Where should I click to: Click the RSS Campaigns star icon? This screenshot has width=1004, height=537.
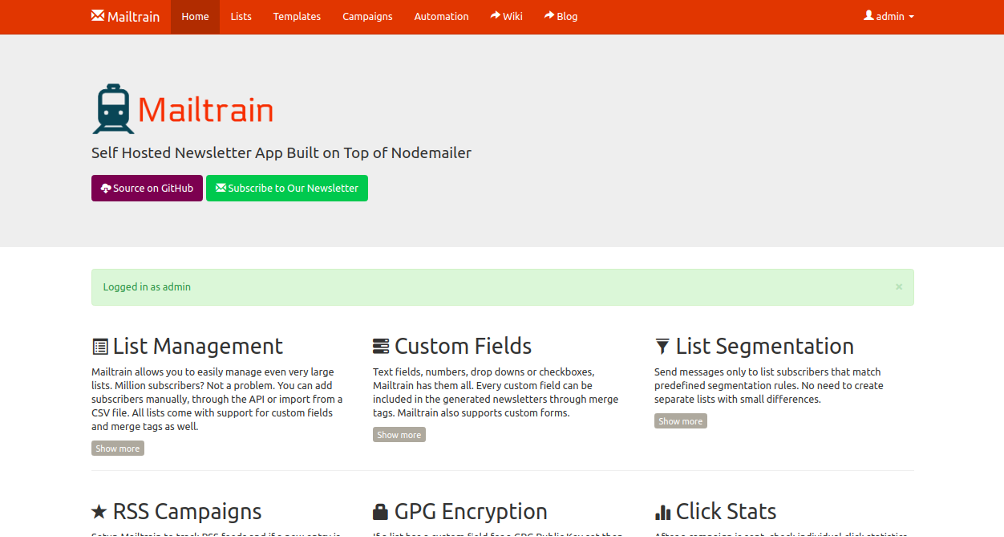pos(99,512)
